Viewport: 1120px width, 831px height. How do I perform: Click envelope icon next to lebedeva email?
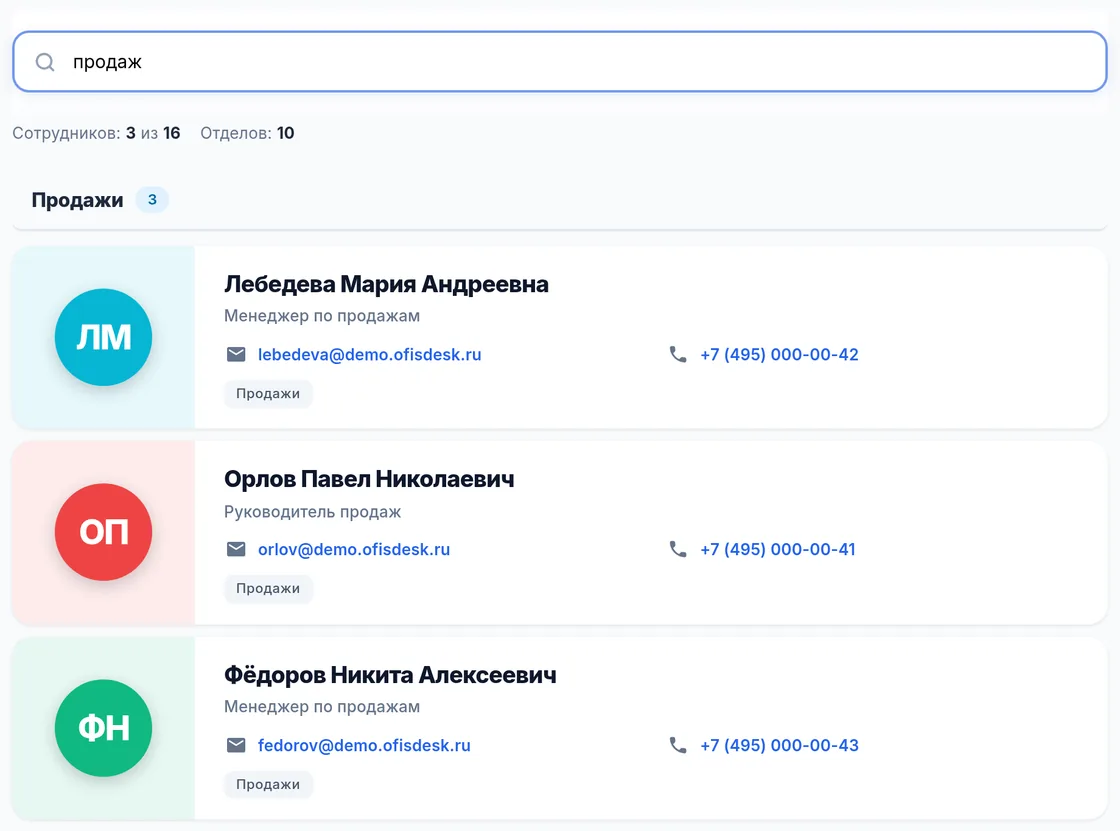click(x=236, y=354)
